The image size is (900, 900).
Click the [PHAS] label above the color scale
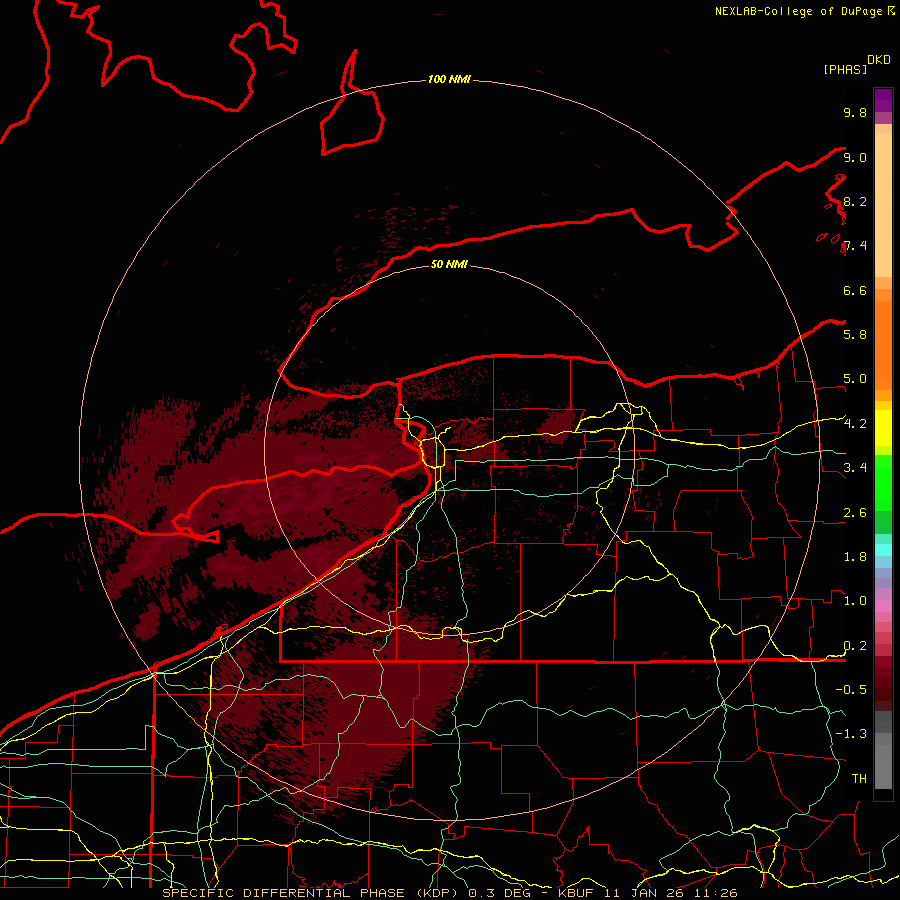point(845,69)
